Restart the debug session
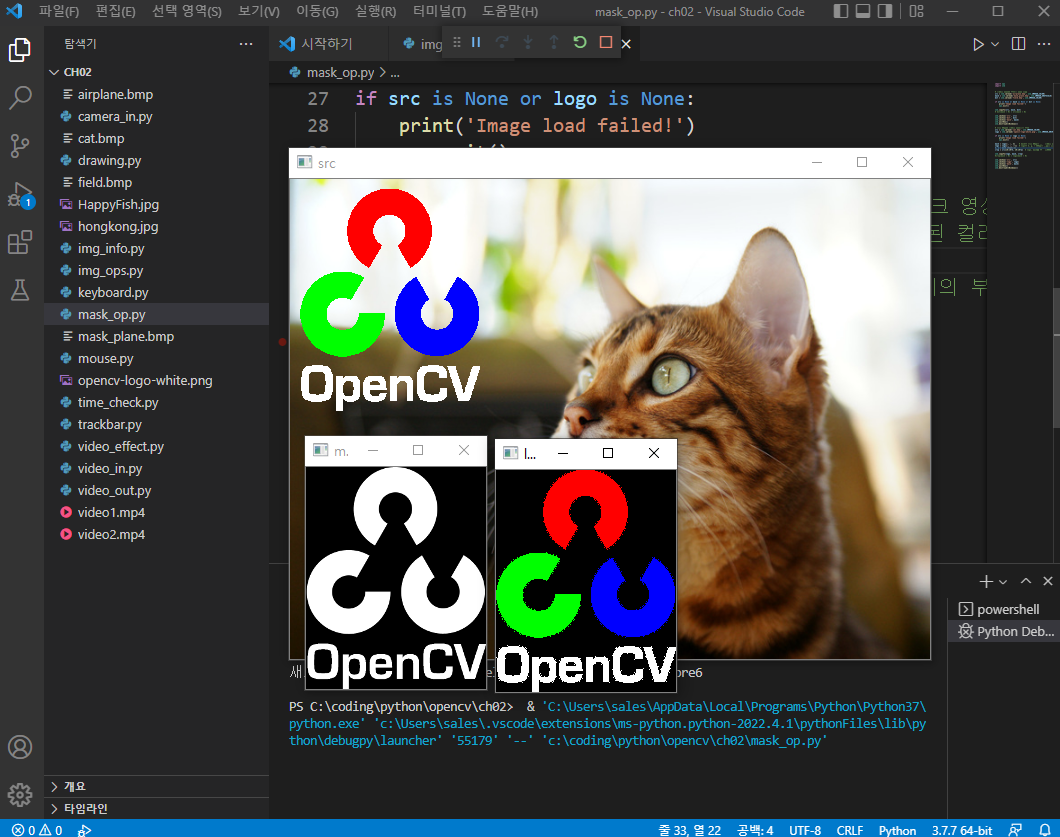The height and width of the screenshot is (837, 1060). coord(580,43)
